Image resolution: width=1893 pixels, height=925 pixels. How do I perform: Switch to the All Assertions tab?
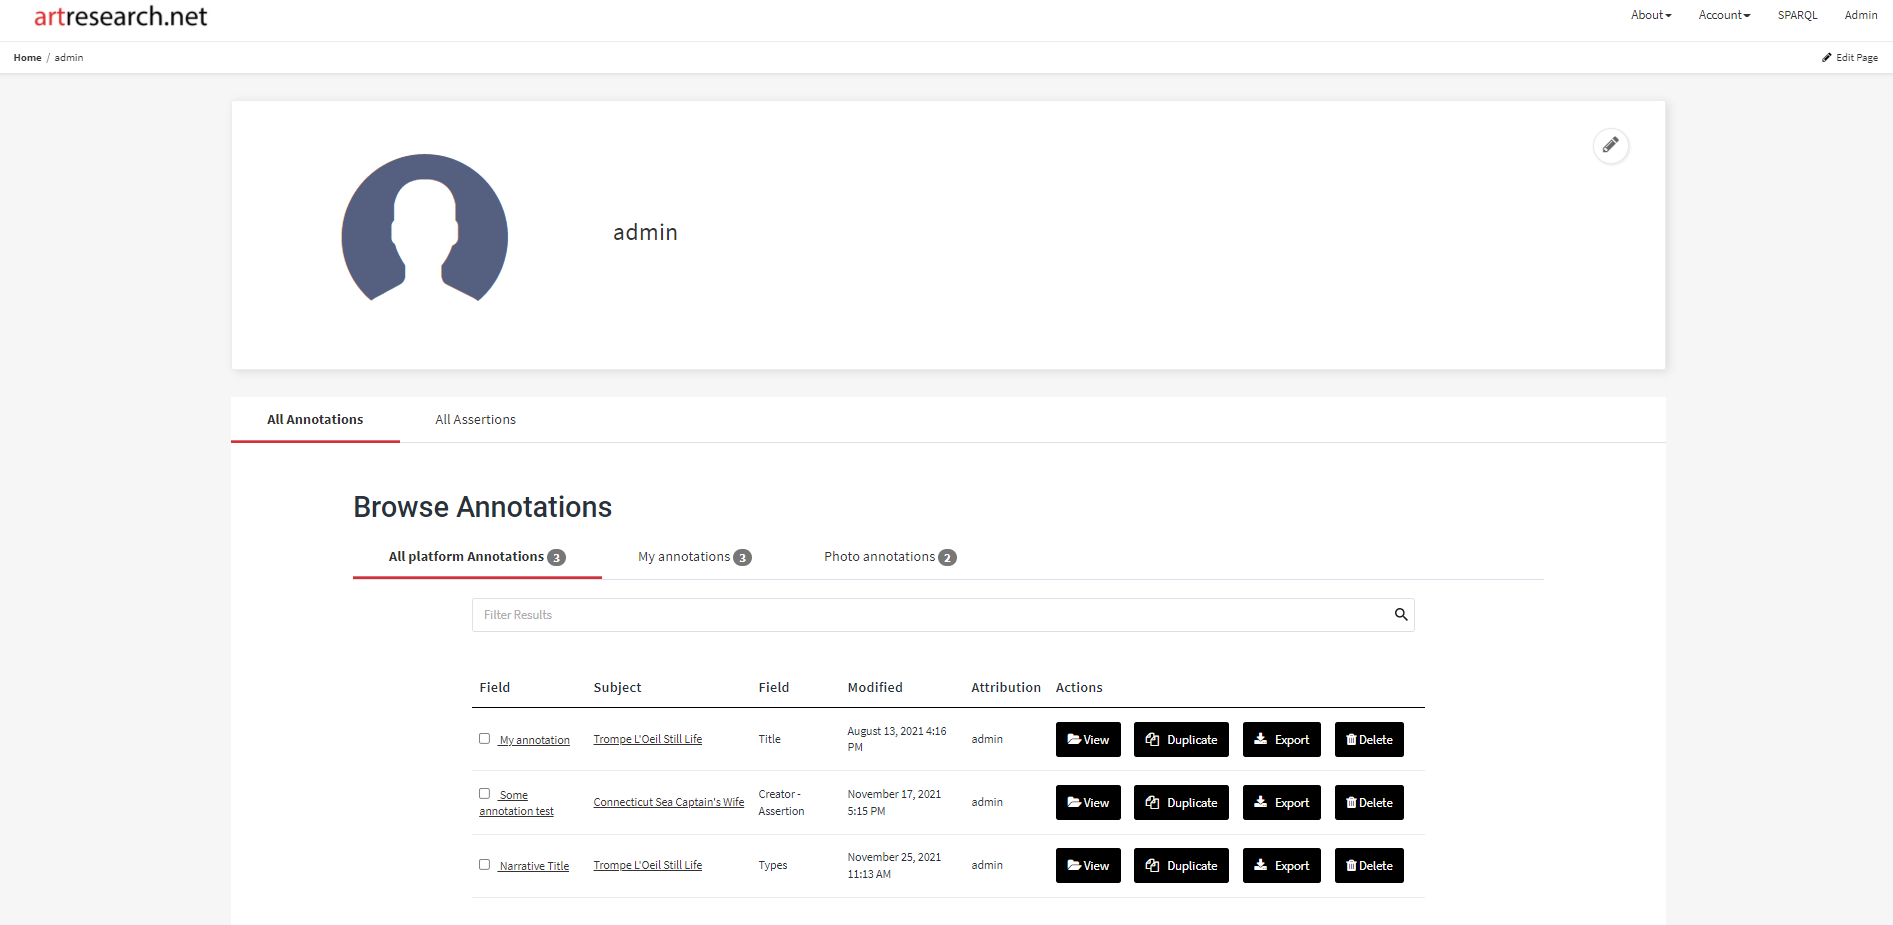tap(475, 420)
